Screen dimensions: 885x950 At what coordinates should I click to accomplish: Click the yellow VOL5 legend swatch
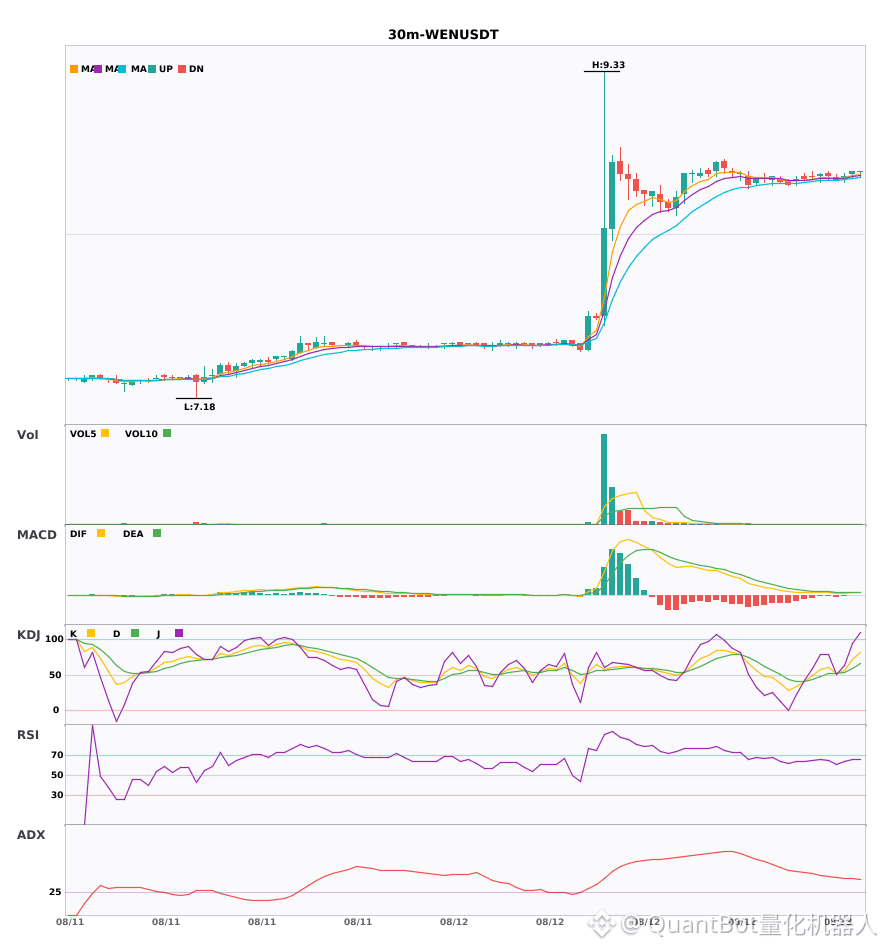tap(105, 433)
